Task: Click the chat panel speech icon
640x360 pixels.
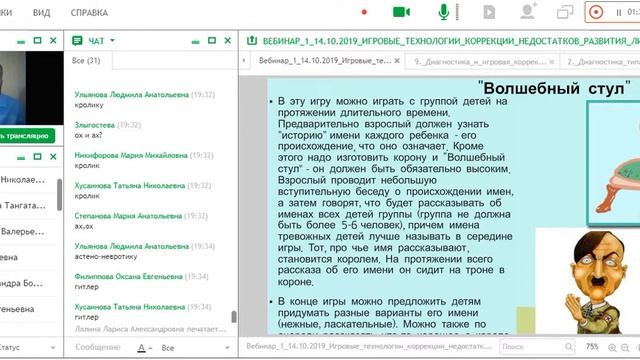Action: pyautogui.click(x=77, y=40)
